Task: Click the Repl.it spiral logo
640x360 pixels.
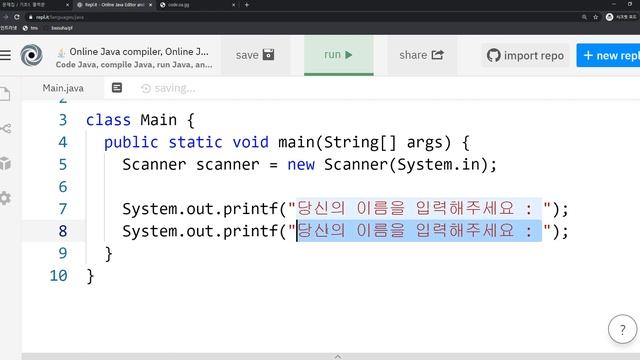Action: (31, 55)
